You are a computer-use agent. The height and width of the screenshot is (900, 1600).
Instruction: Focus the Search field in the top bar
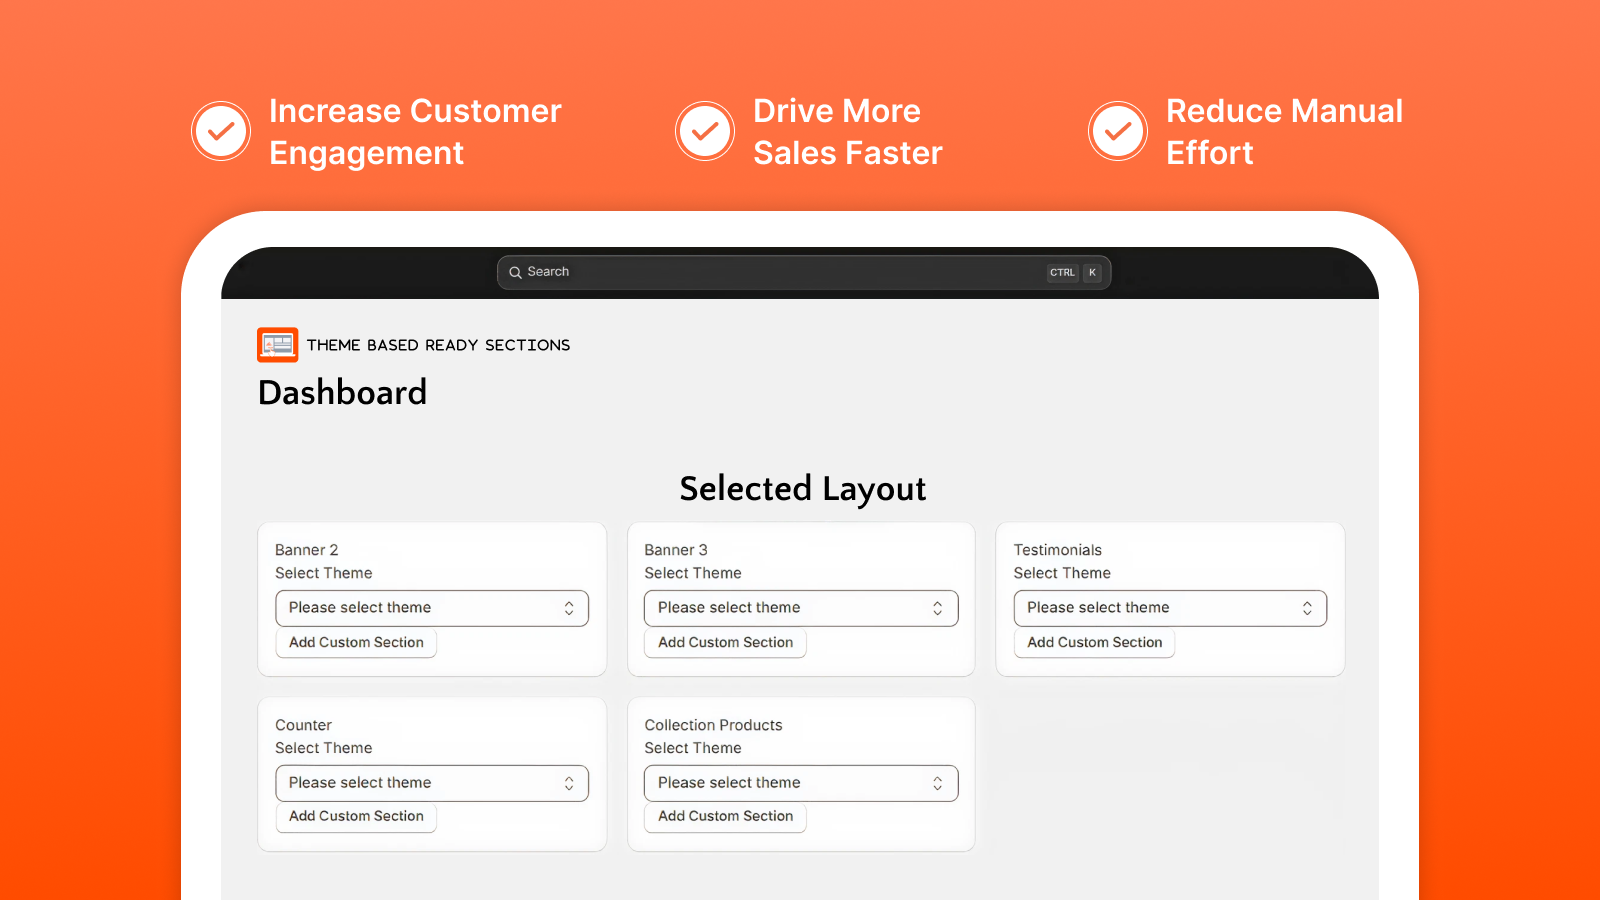(x=804, y=272)
